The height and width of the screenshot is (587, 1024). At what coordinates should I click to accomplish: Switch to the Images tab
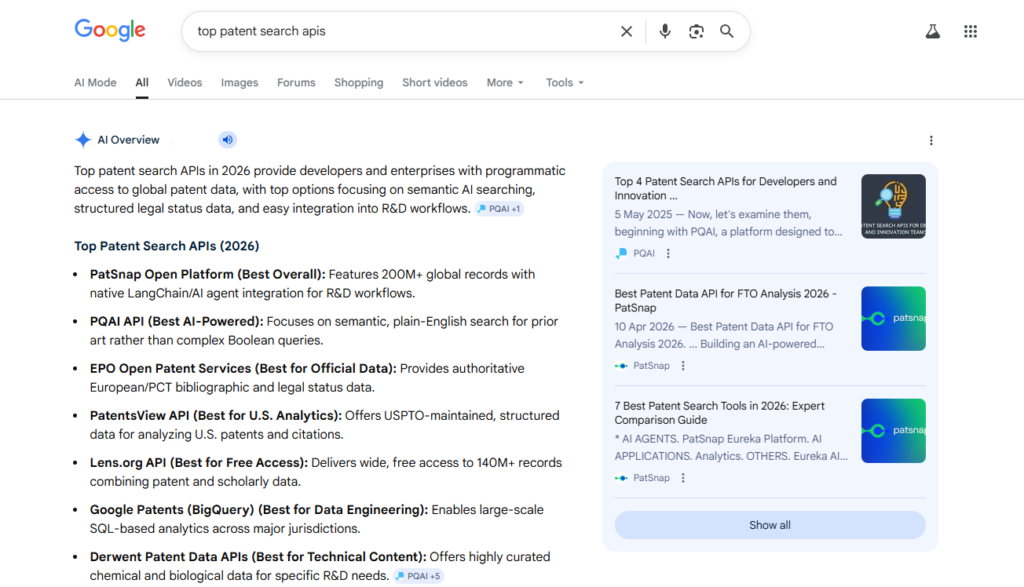[239, 83]
